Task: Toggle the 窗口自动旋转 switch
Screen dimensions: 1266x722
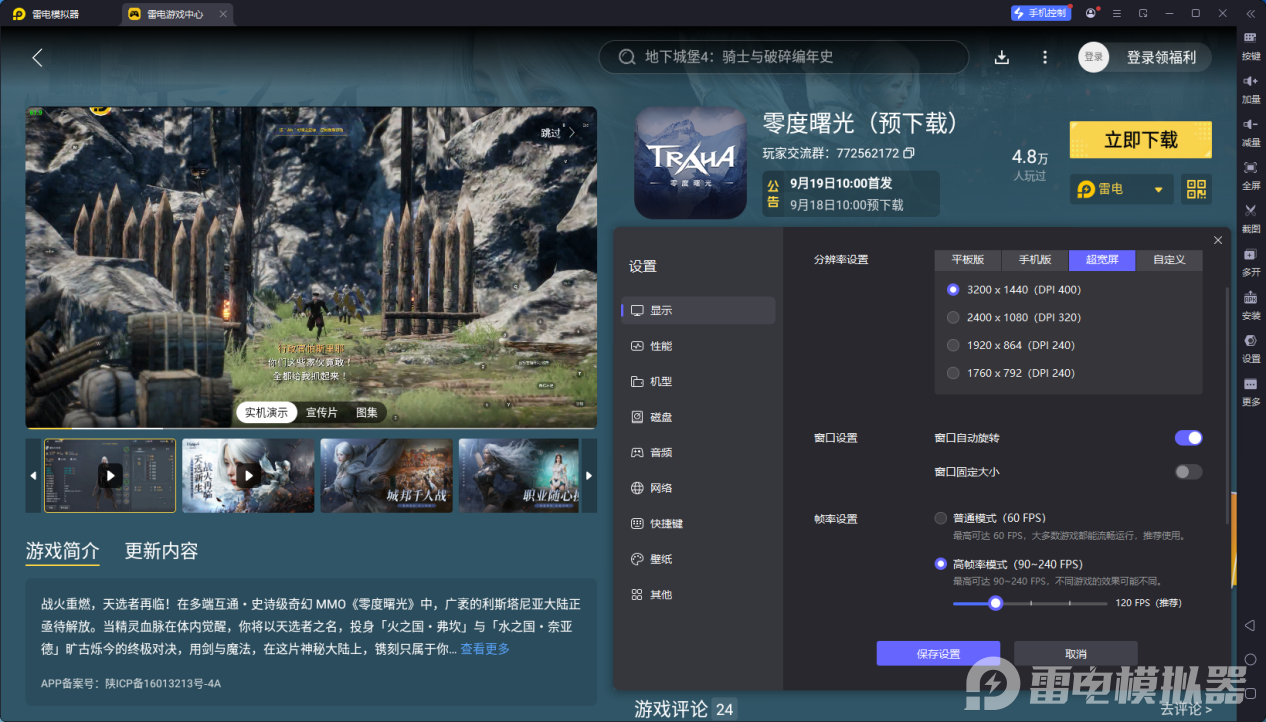Action: pyautogui.click(x=1188, y=438)
